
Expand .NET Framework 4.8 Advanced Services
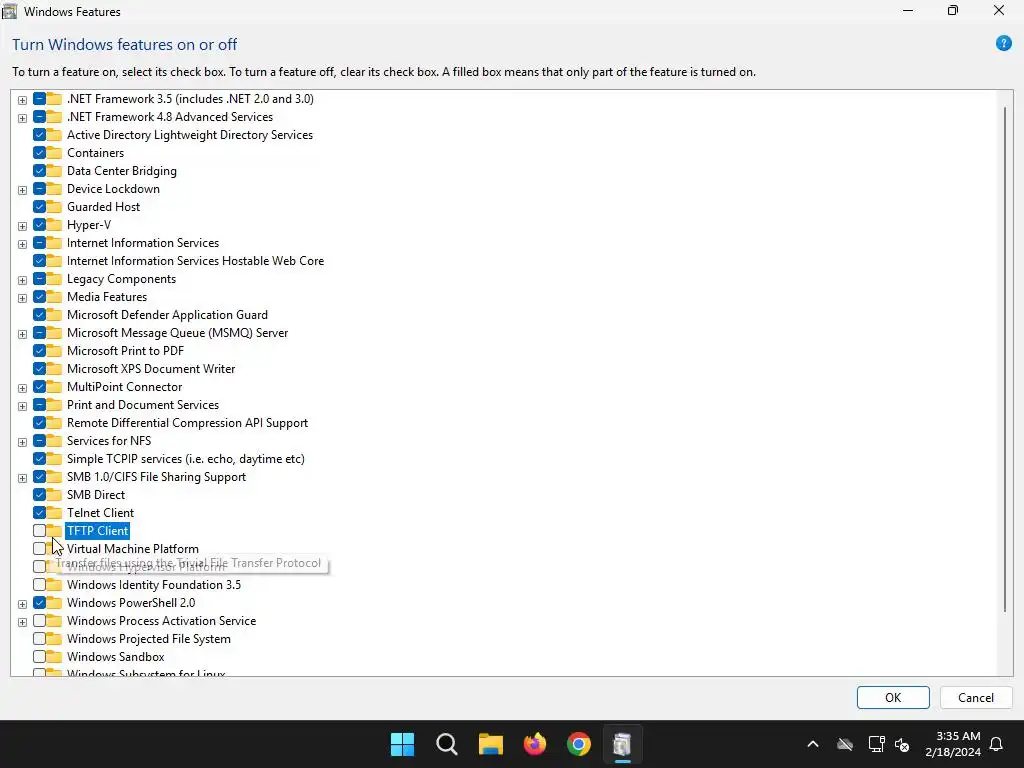tap(22, 118)
